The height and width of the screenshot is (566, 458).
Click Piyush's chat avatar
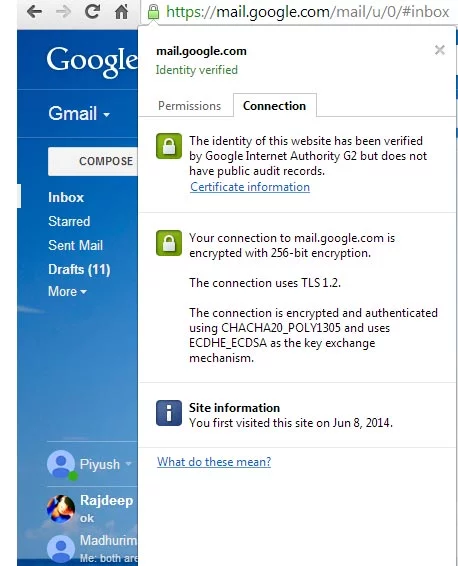(61, 464)
